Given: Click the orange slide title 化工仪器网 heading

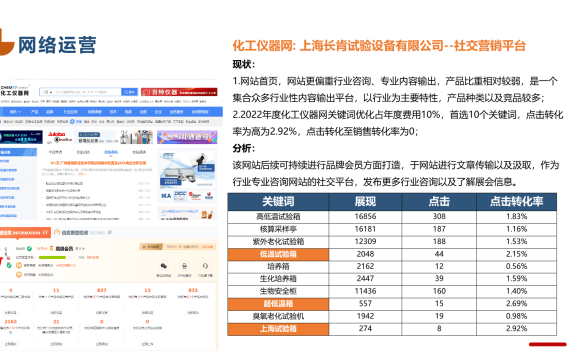Looking at the screenshot, I should coord(379,46).
